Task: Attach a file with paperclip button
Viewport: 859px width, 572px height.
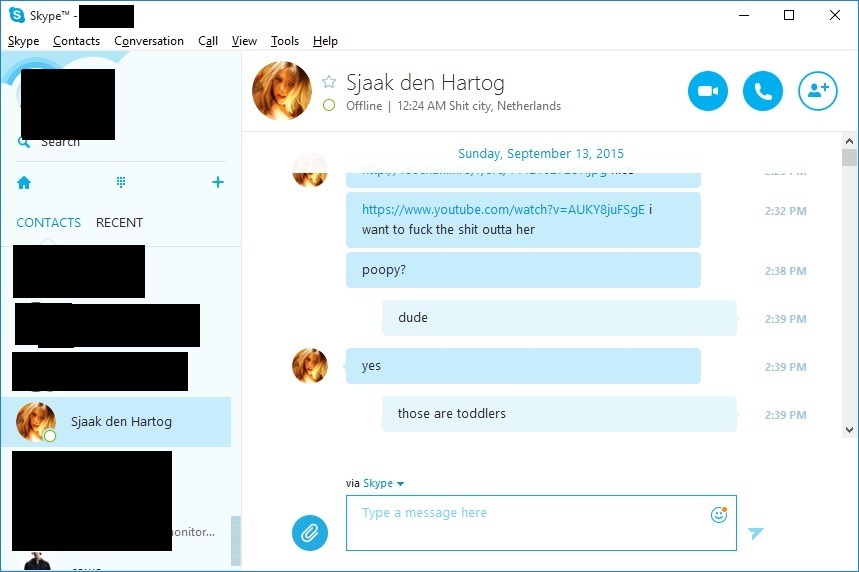Action: click(x=310, y=532)
